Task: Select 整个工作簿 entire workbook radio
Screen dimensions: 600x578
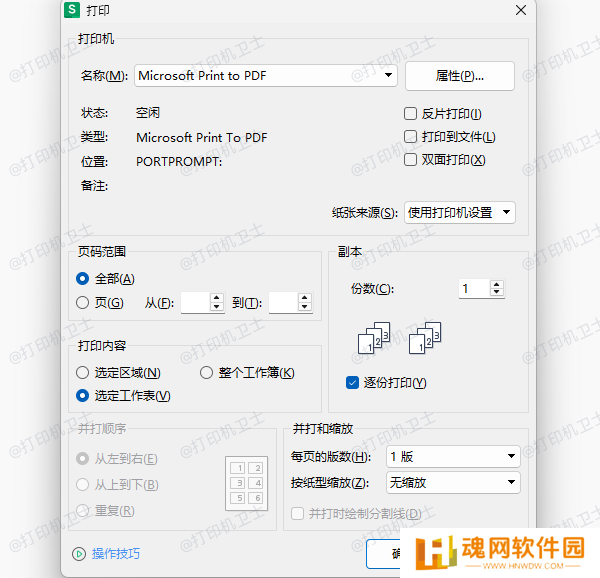Action: point(206,373)
